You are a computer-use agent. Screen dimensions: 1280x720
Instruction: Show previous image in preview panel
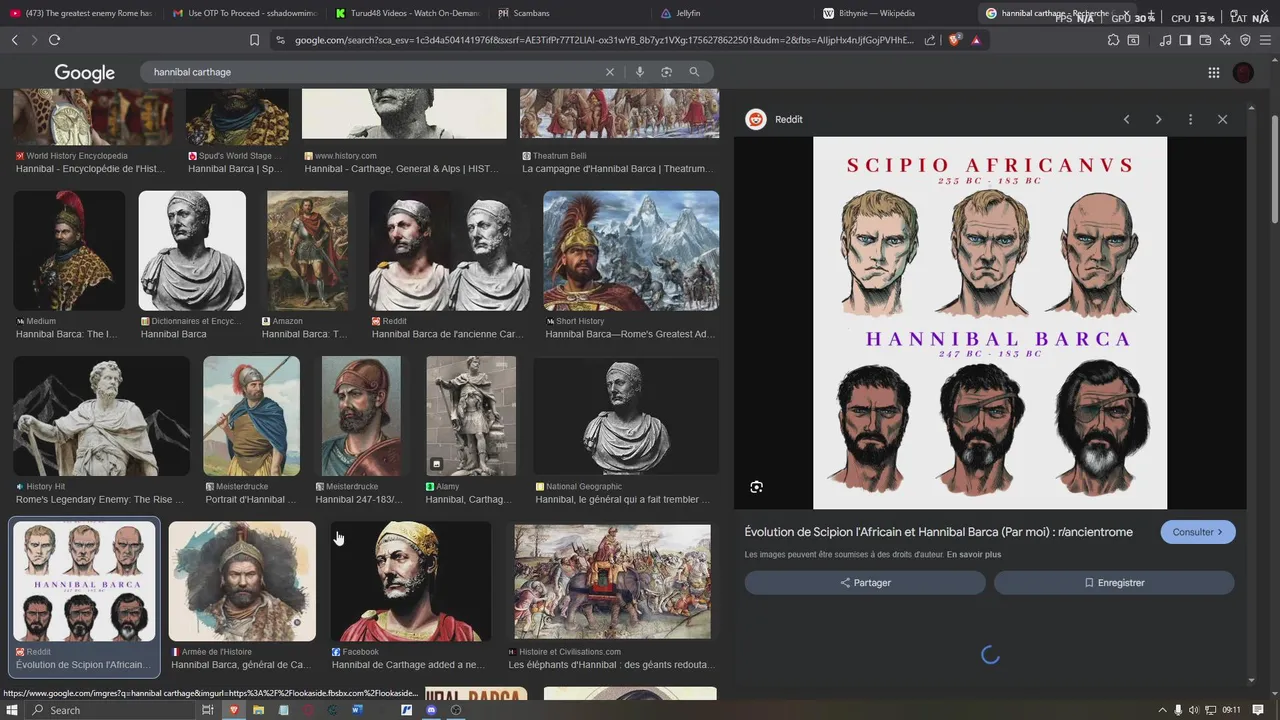1126,119
